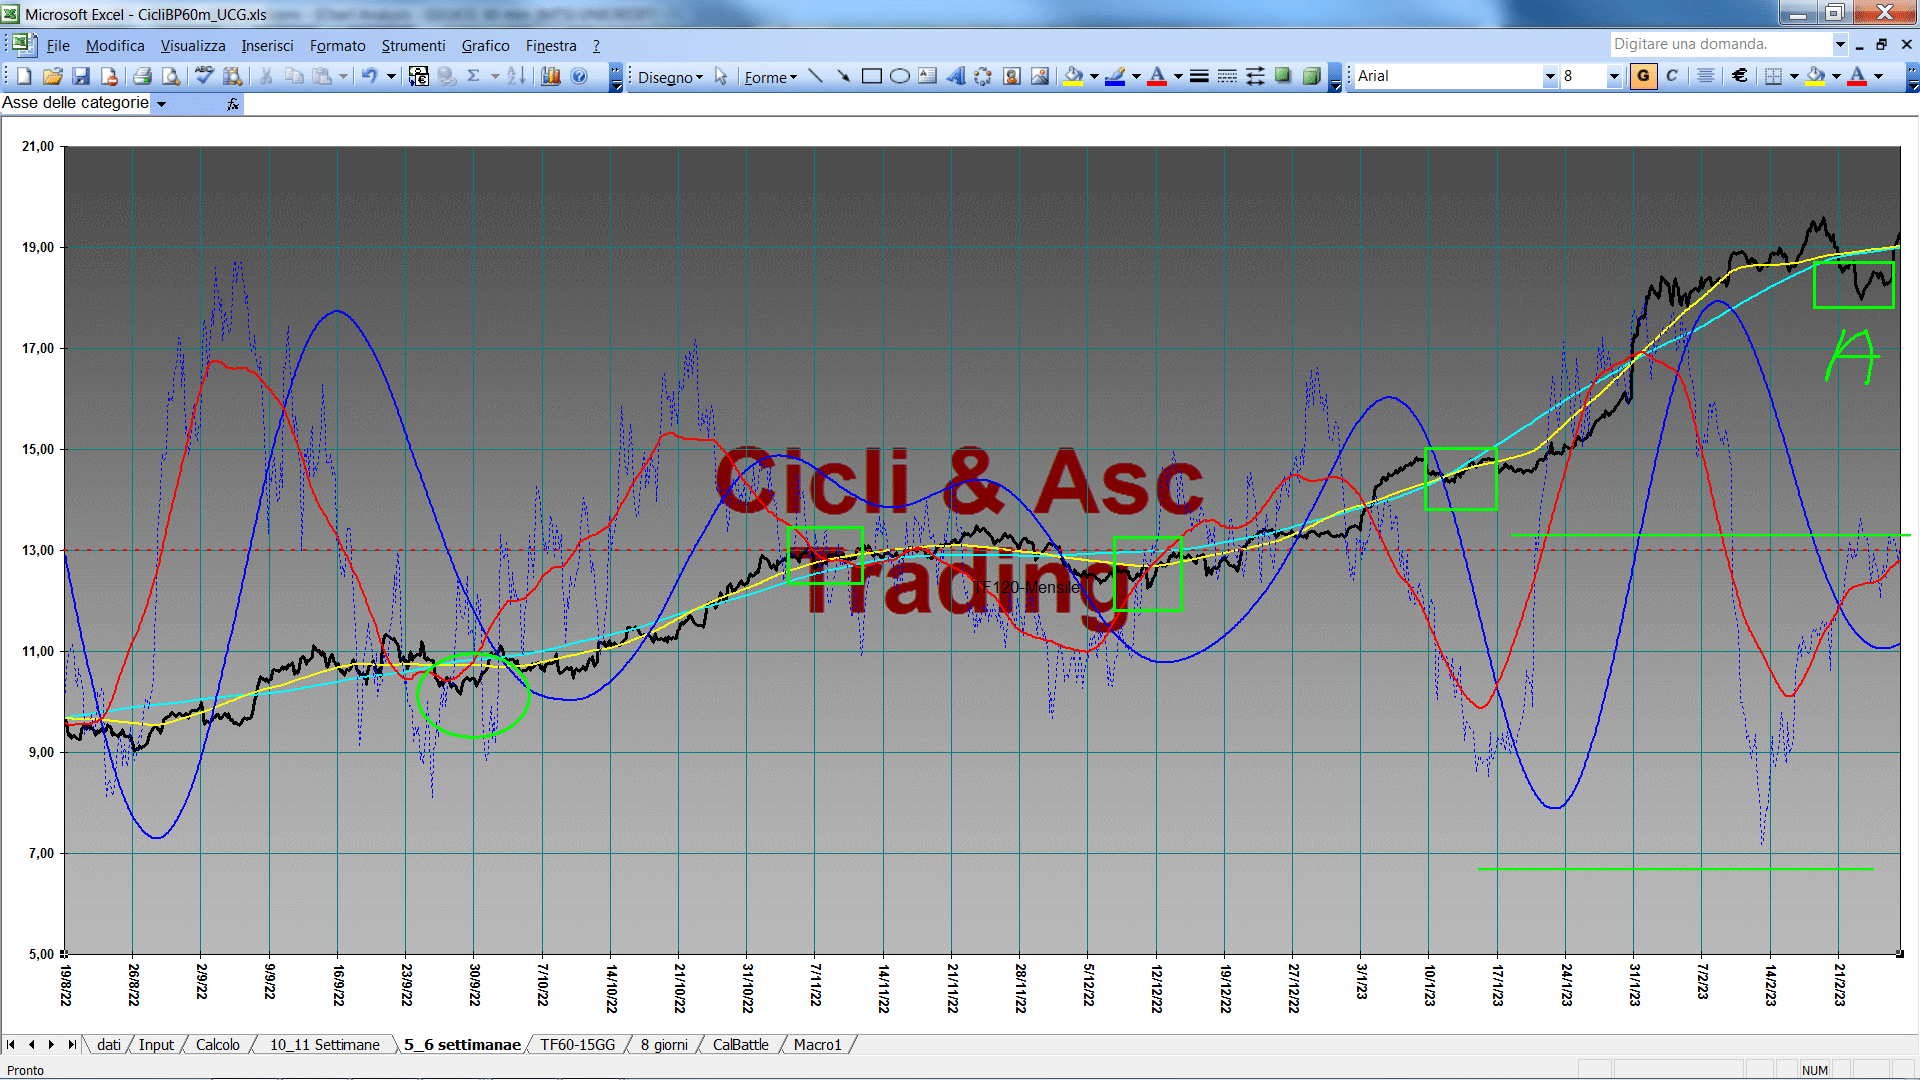
Task: Toggle italic (C) formatting
Action: click(1672, 76)
